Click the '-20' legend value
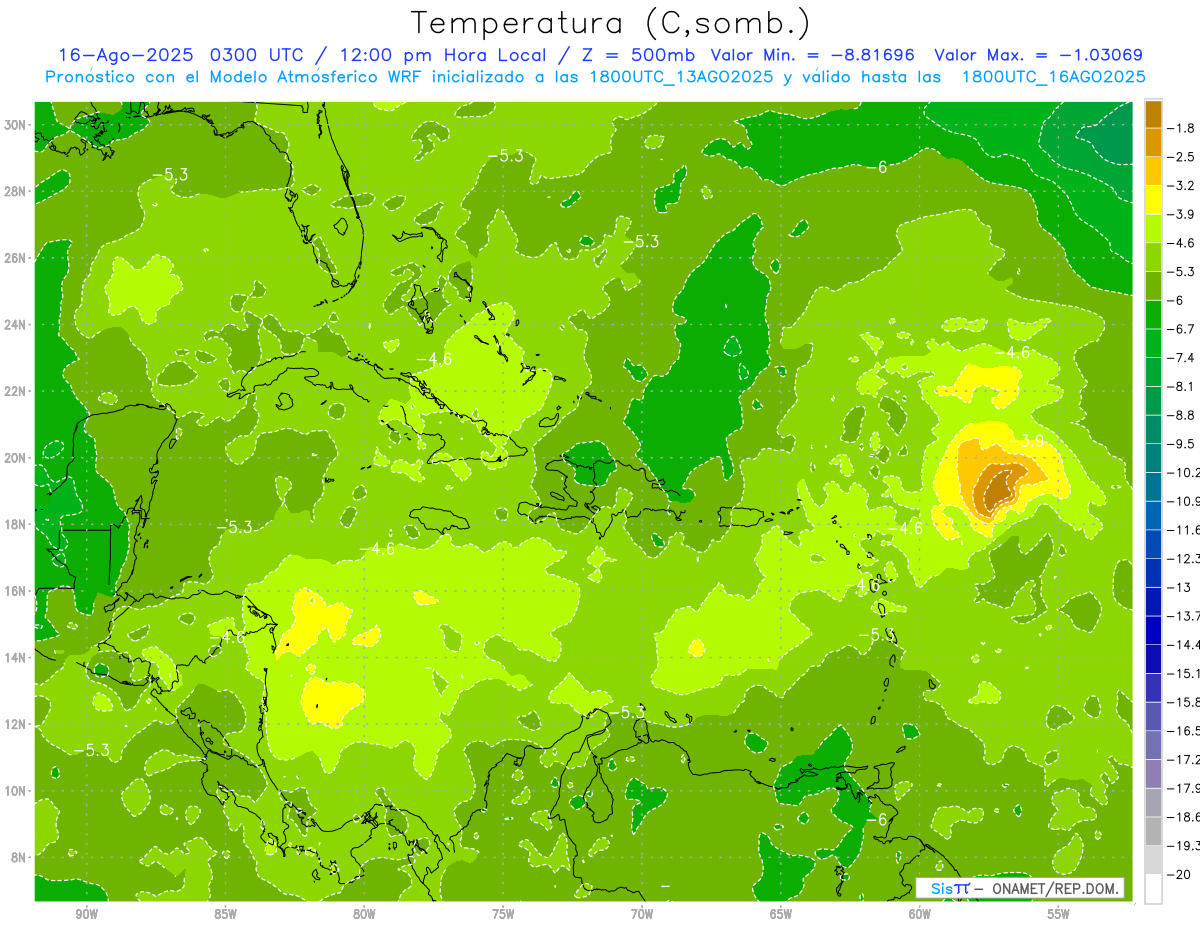Image resolution: width=1200 pixels, height=927 pixels. 1180,875
